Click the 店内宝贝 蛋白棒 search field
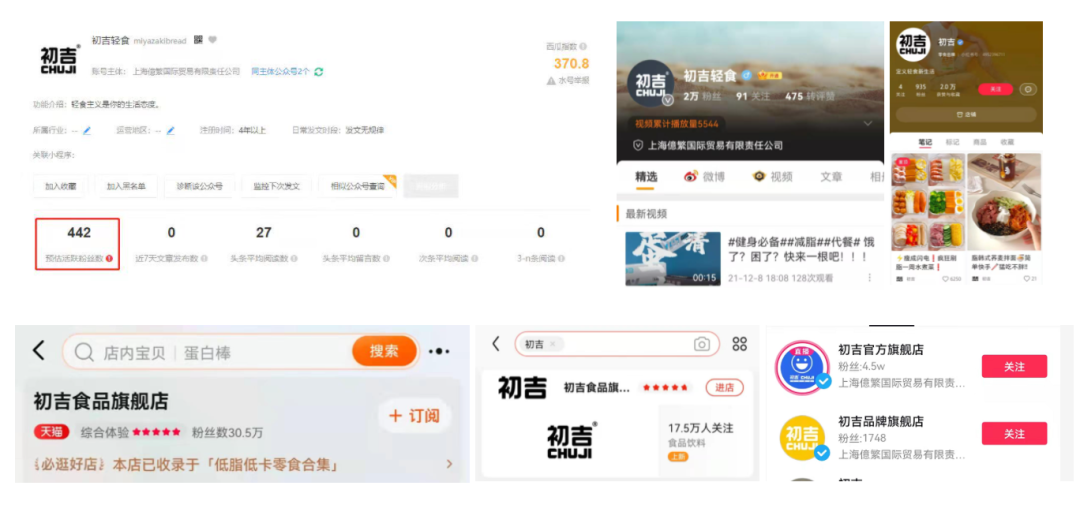 point(240,351)
